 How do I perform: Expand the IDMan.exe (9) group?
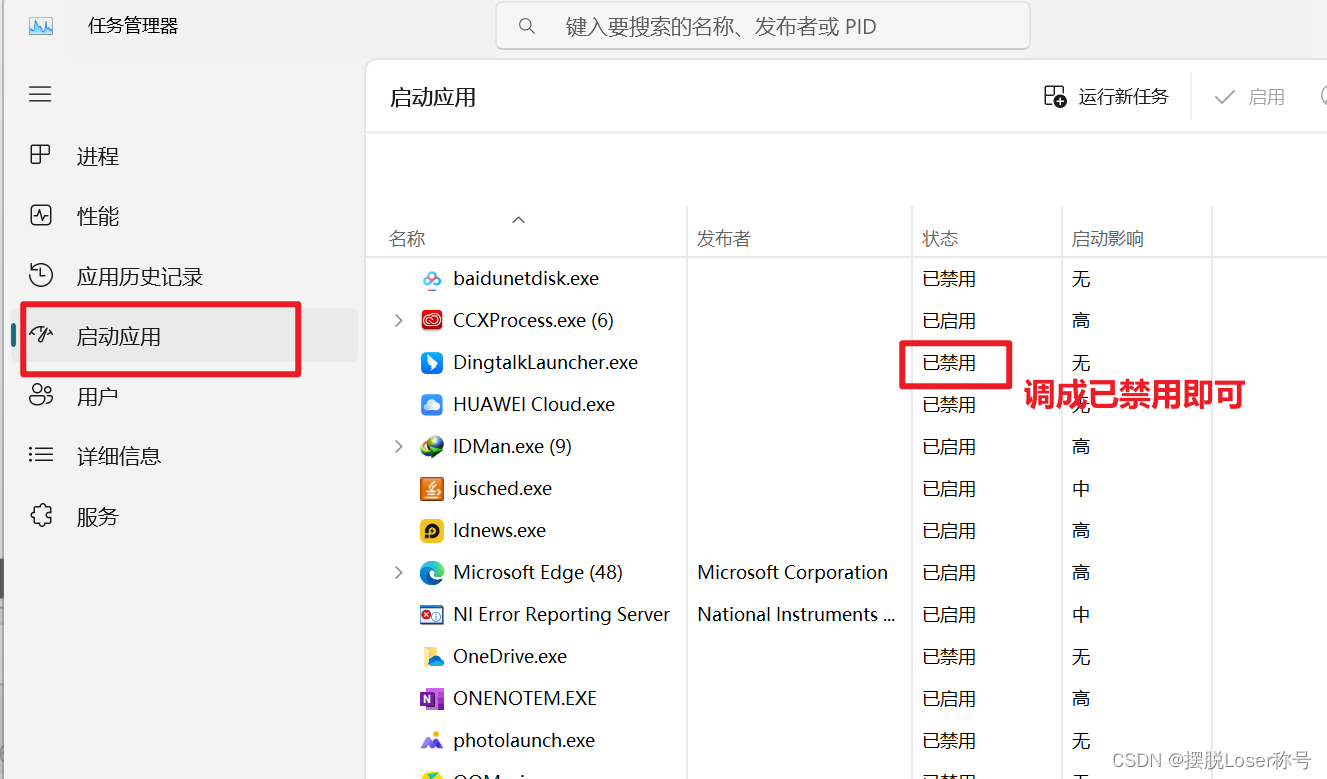[398, 447]
